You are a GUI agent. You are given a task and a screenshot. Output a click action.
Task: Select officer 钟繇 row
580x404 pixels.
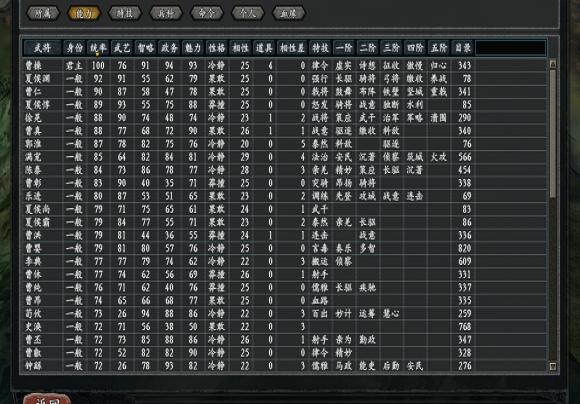tap(284, 366)
